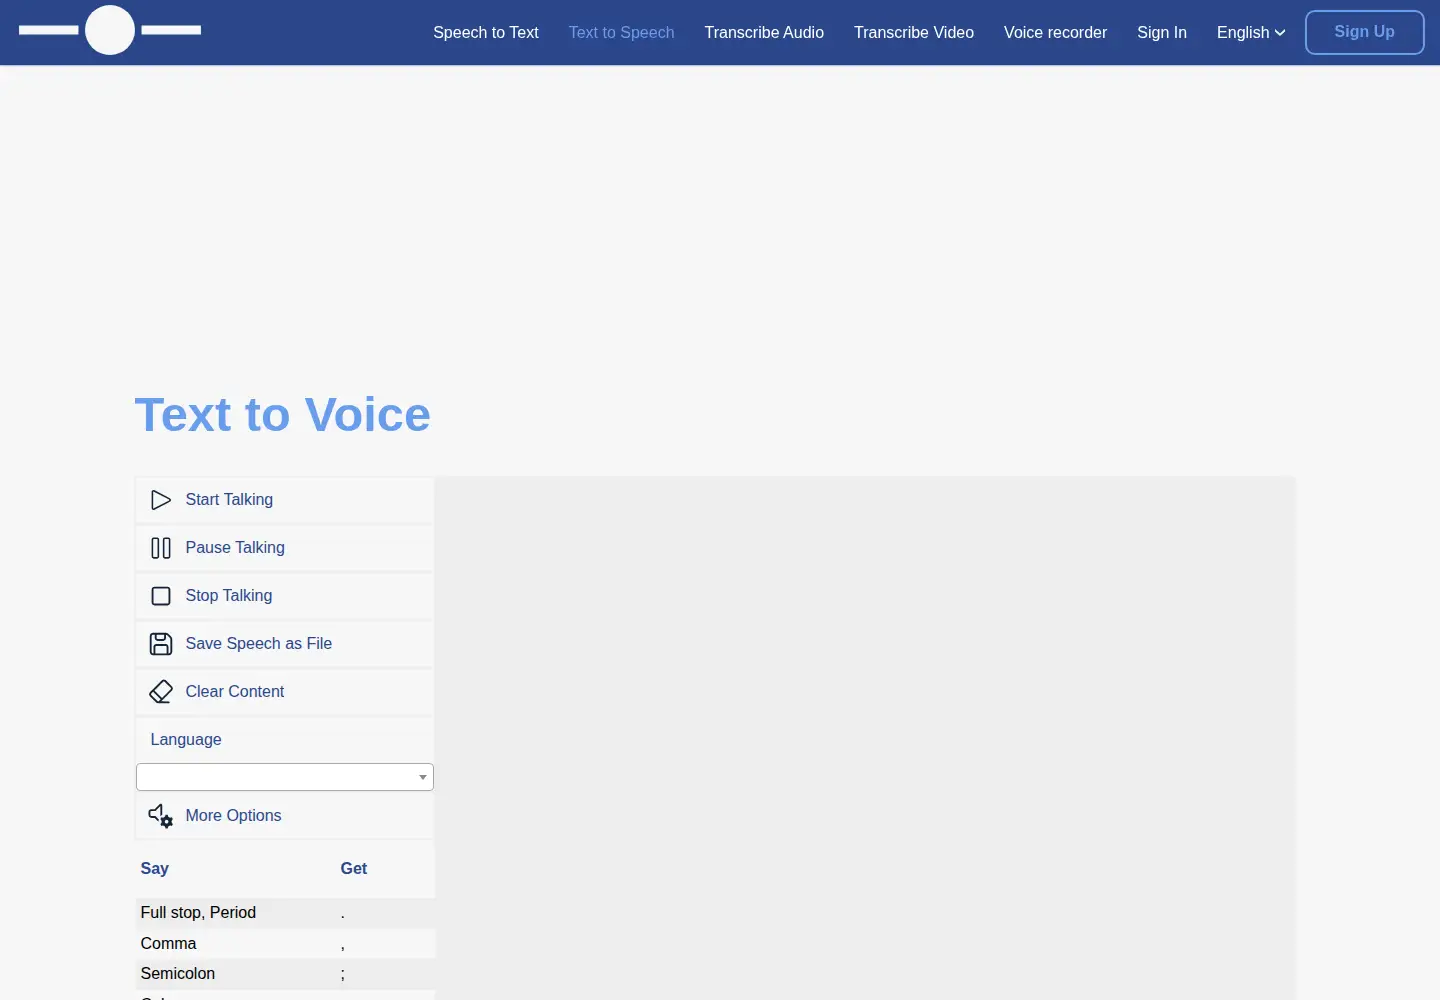Click the Sign Up button

(1365, 32)
